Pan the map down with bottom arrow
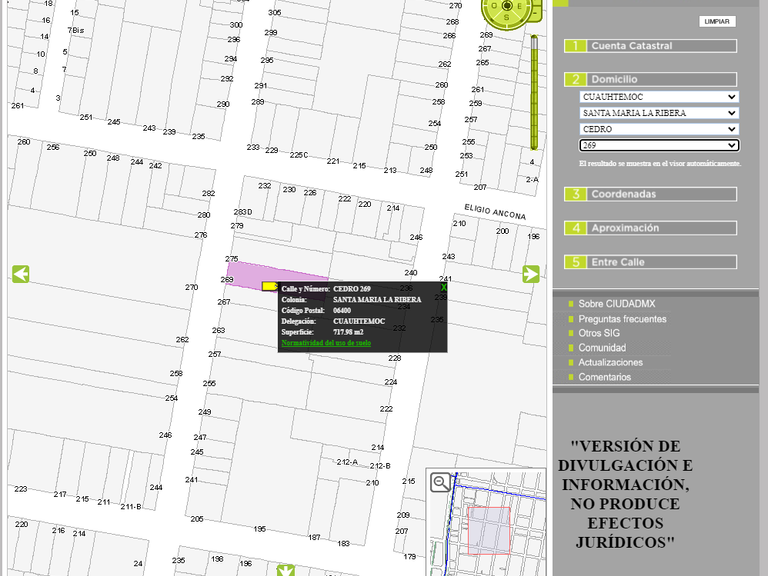768x576 pixels. [286, 570]
